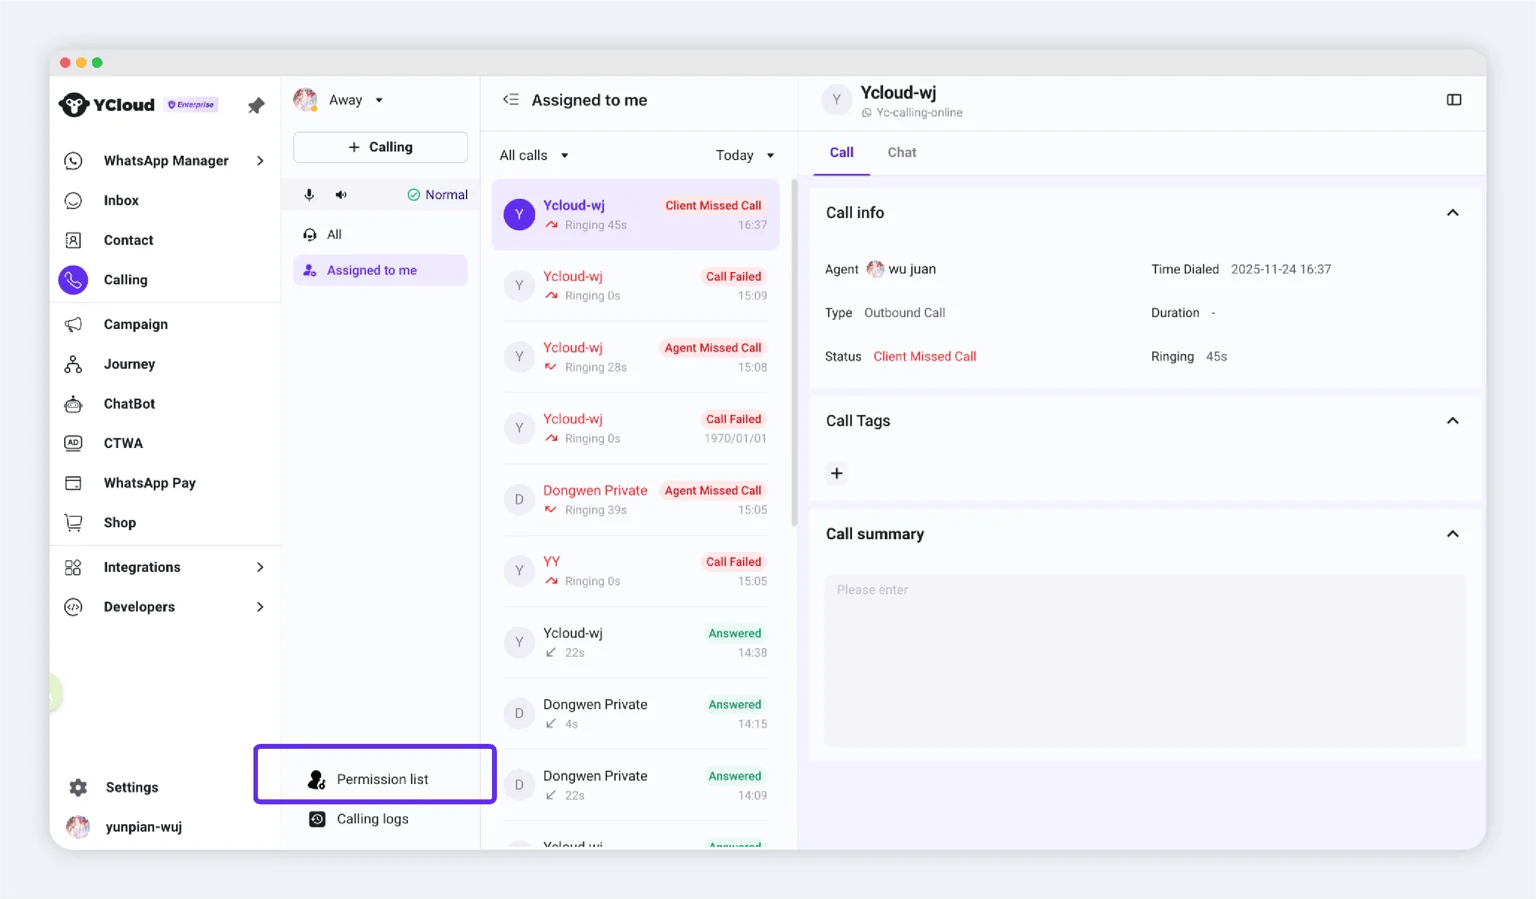Click the Assigned to me panel title
This screenshot has height=899, width=1536.
tap(589, 100)
